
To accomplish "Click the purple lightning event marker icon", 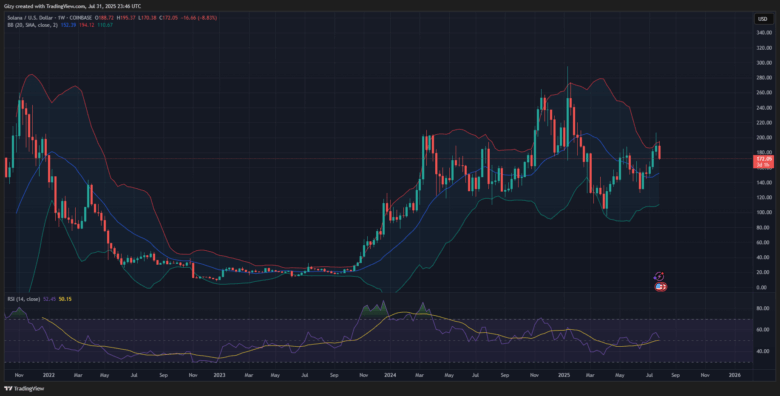I will pos(660,277).
